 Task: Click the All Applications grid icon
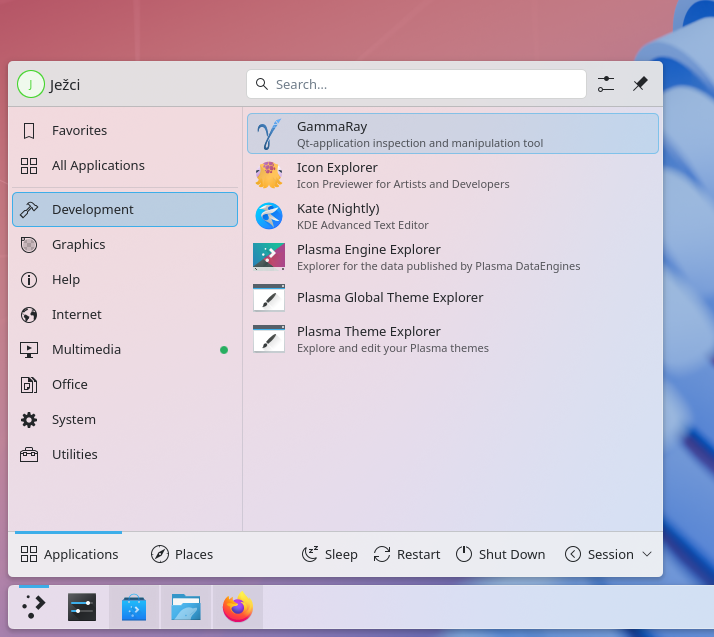[29, 166]
